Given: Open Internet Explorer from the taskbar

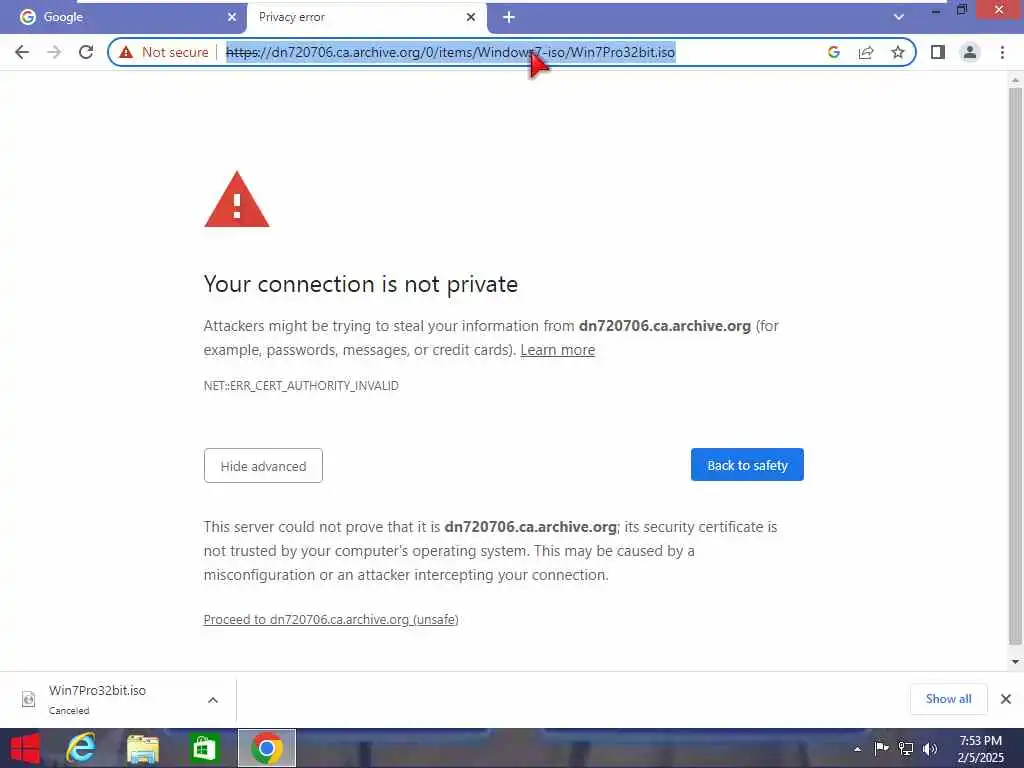Looking at the screenshot, I should pyautogui.click(x=82, y=748).
